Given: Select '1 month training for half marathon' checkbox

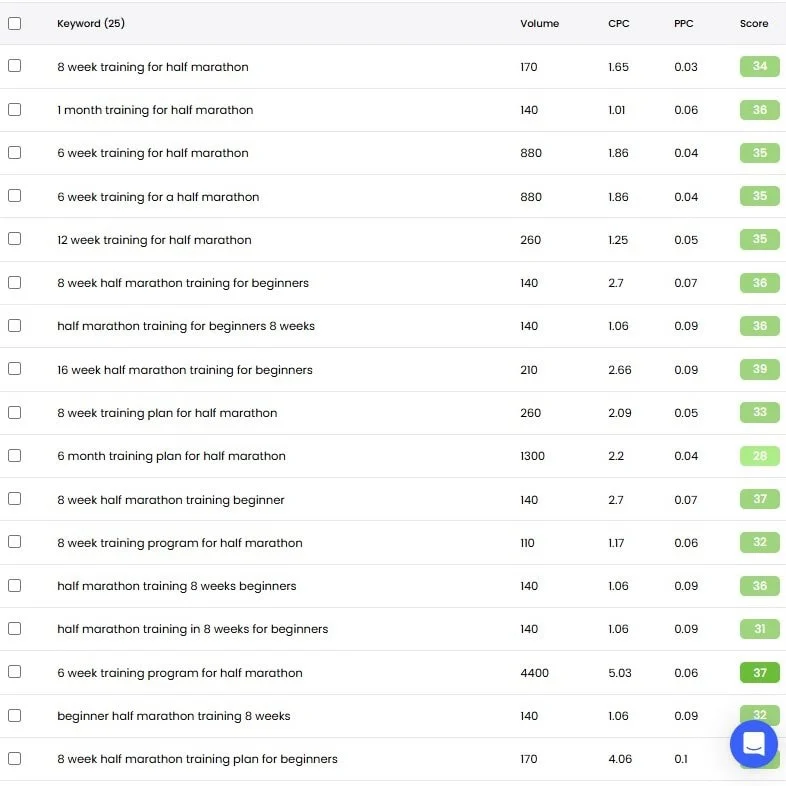Looking at the screenshot, I should pyautogui.click(x=14, y=109).
